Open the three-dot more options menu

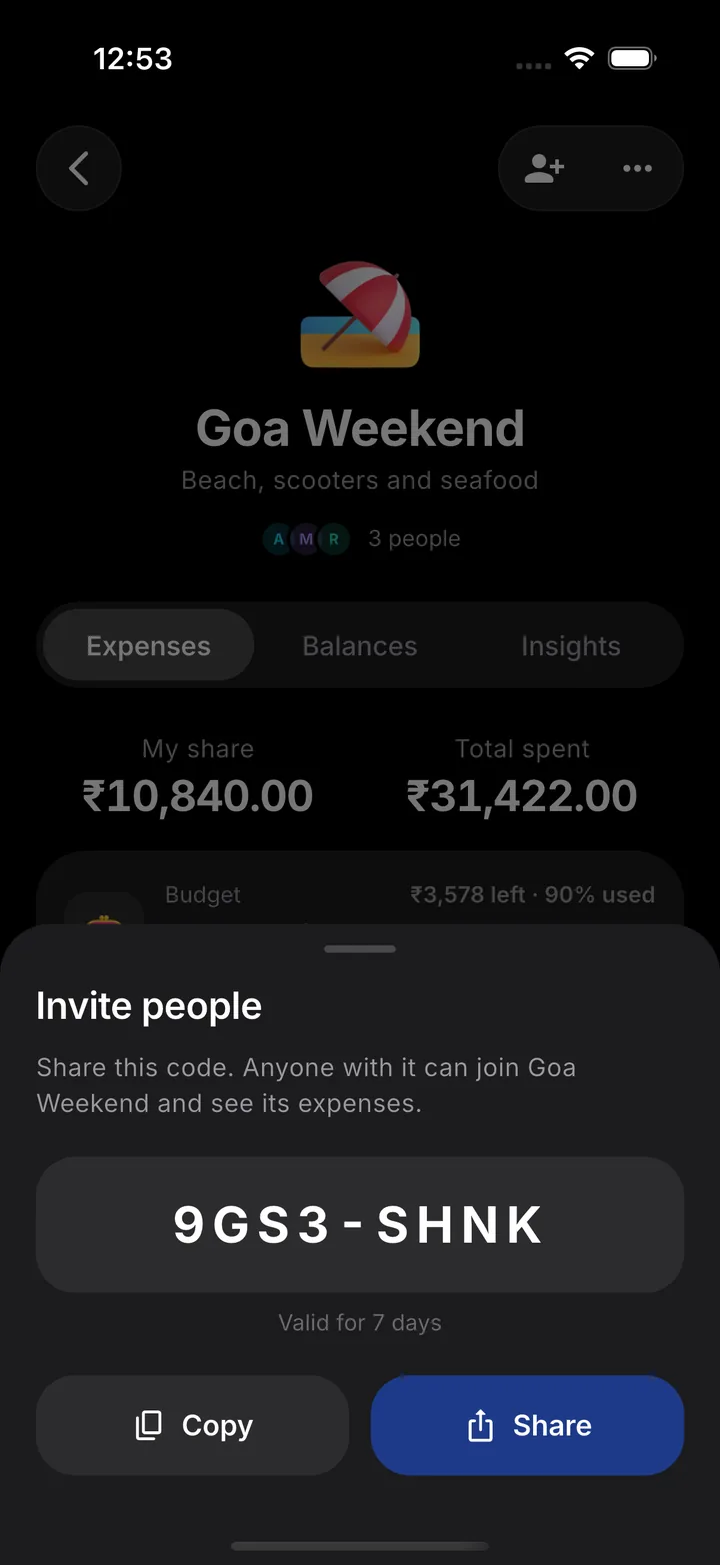pyautogui.click(x=637, y=168)
